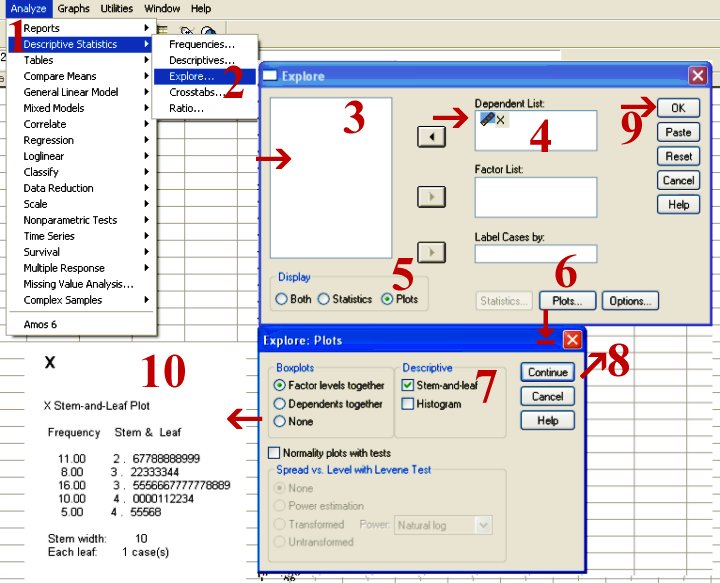Expand the General Linear Model submenu
Image resolution: width=720 pixels, height=583 pixels.
81,92
